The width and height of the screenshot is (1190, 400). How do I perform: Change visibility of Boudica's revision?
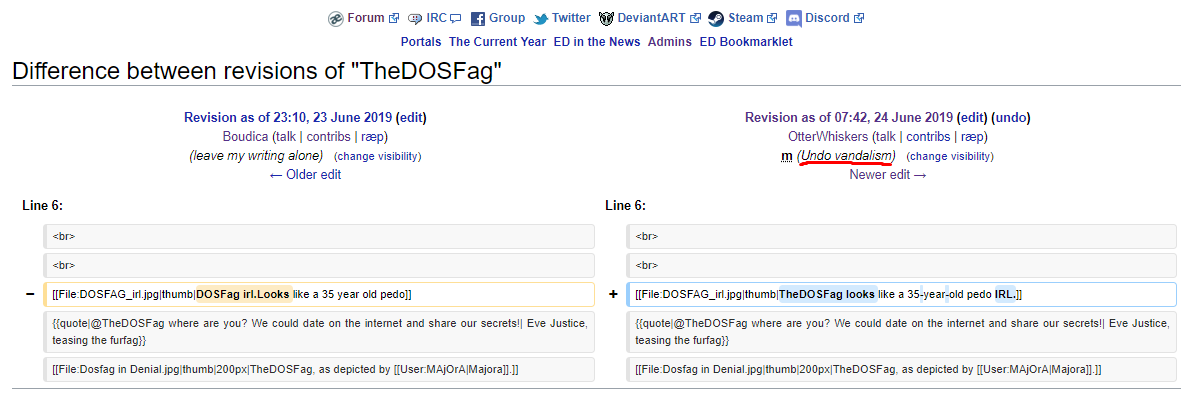click(377, 156)
